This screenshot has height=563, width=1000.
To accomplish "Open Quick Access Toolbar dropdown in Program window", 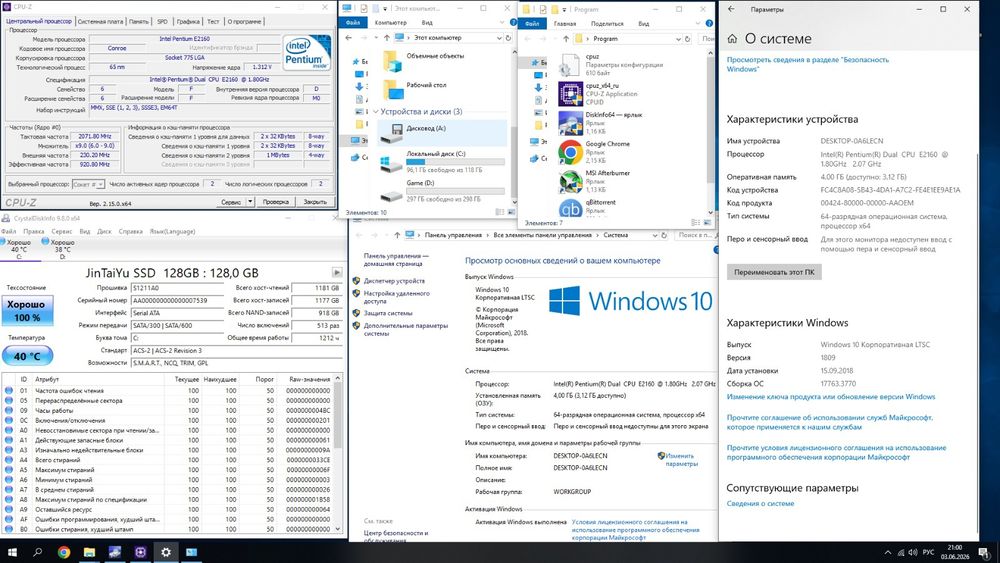I will (x=564, y=10).
